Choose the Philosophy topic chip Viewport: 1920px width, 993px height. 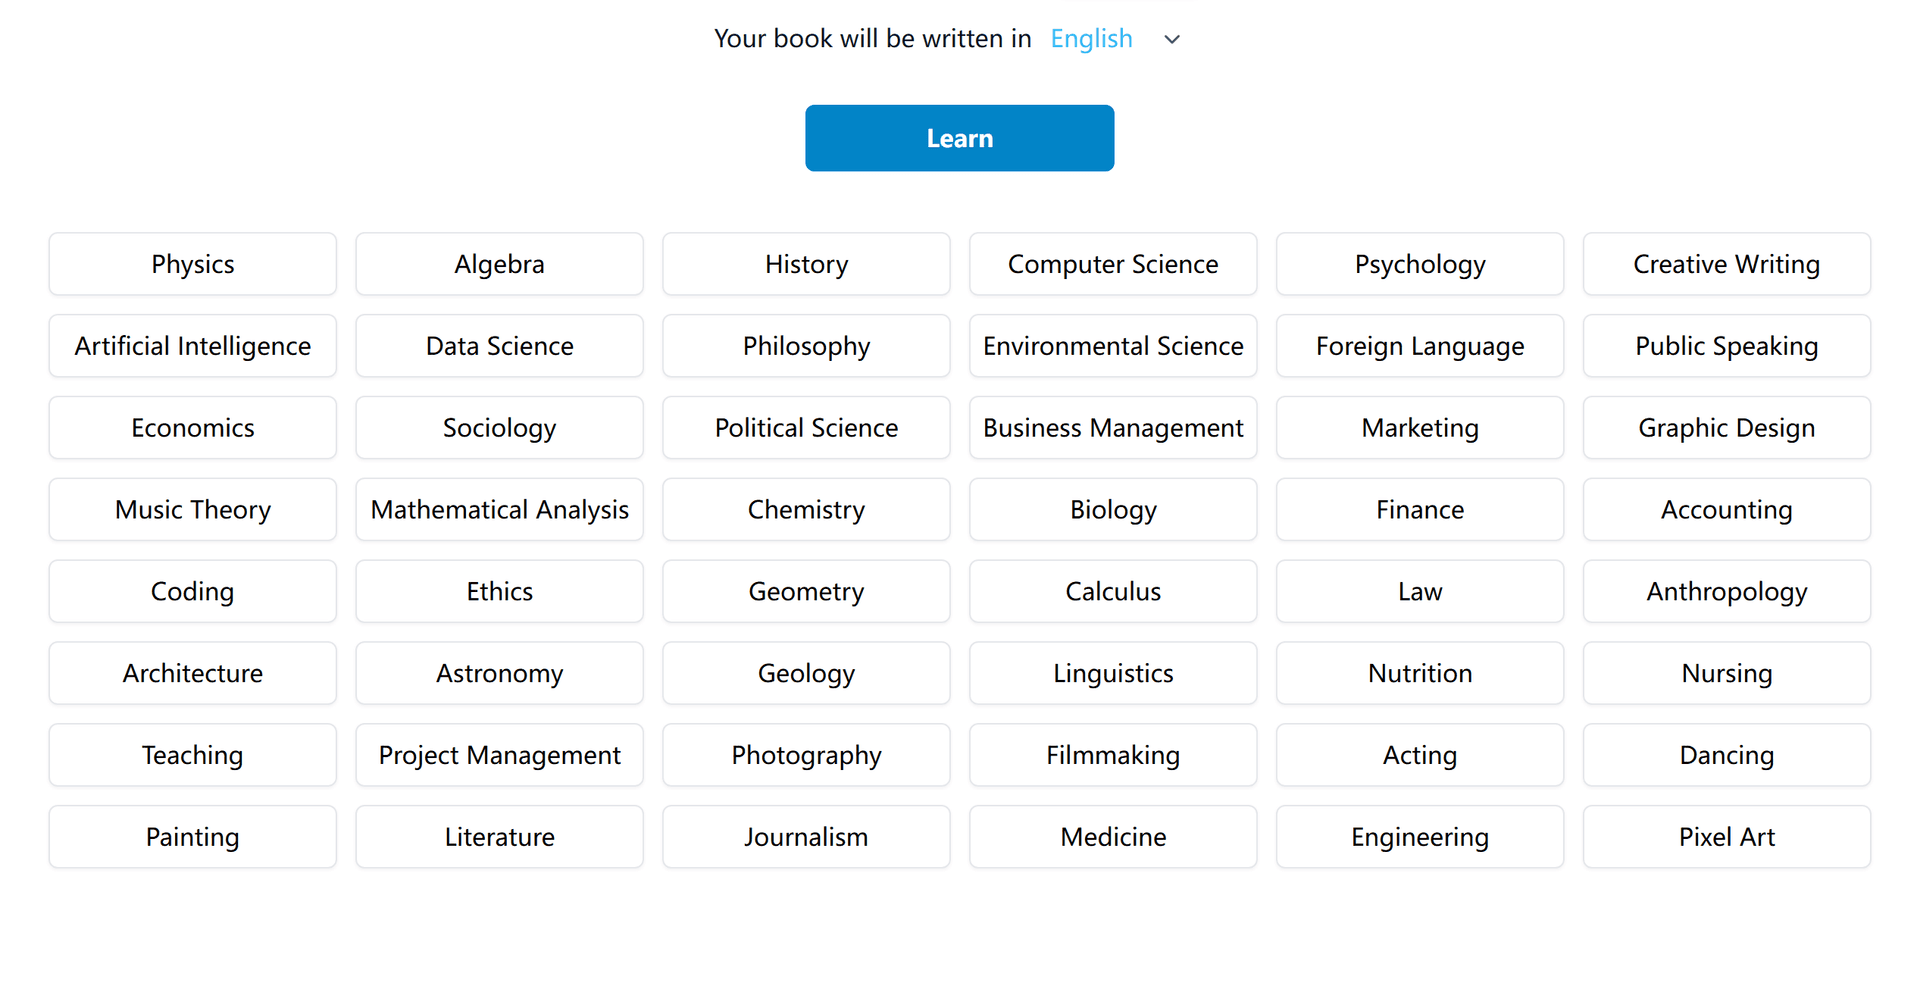(806, 346)
